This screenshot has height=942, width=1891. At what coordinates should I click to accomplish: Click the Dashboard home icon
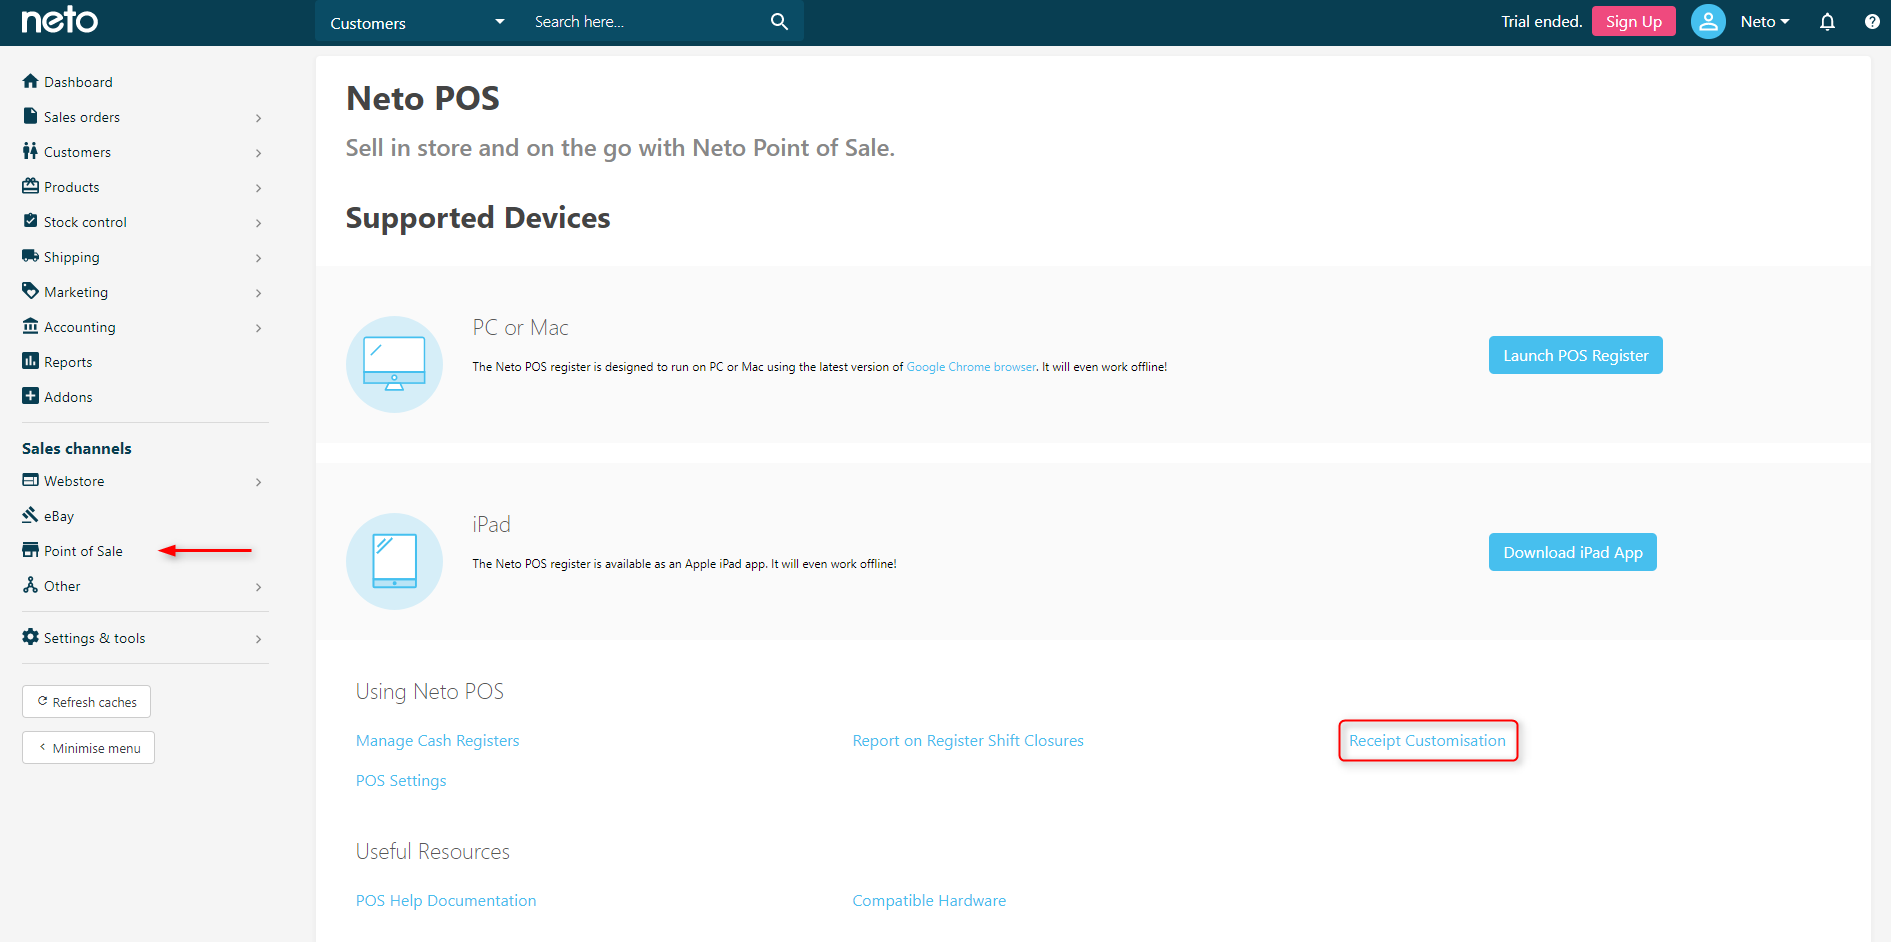point(30,81)
